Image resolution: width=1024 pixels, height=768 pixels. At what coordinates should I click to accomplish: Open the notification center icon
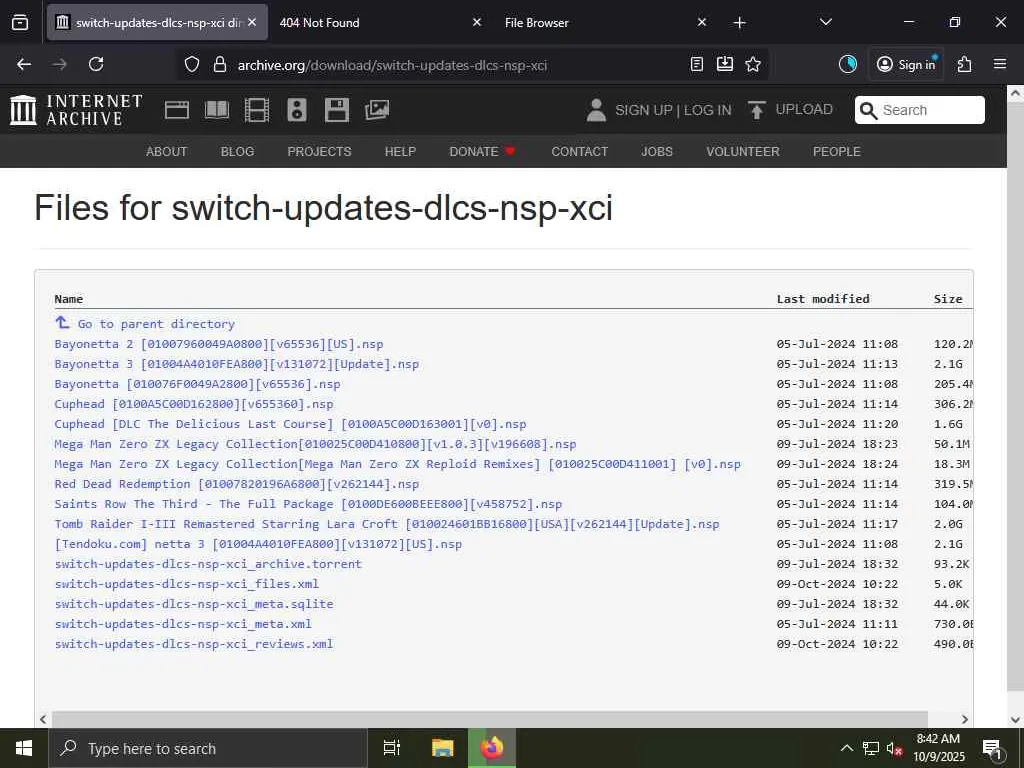point(992,748)
